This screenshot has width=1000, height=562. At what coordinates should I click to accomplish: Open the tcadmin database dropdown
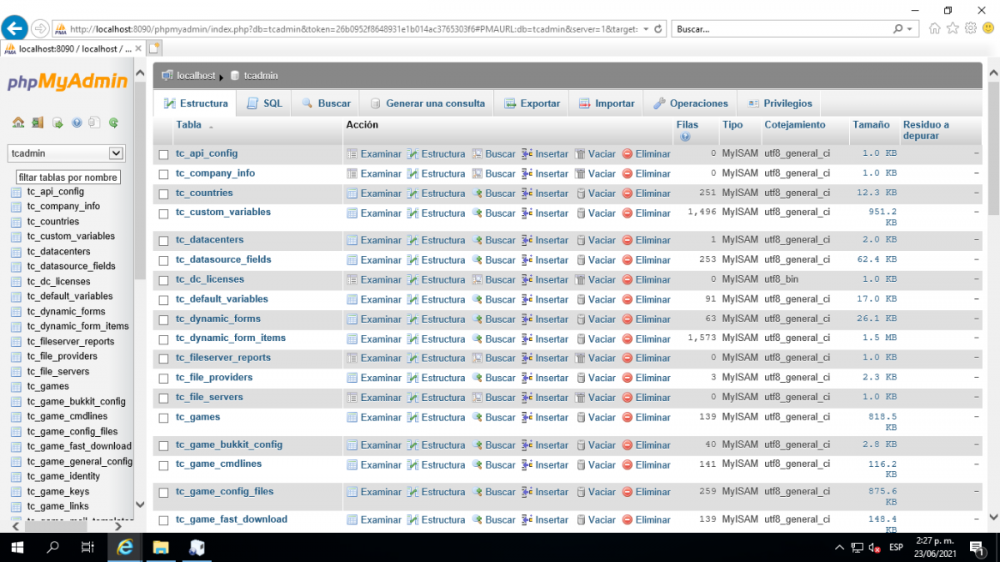[116, 153]
